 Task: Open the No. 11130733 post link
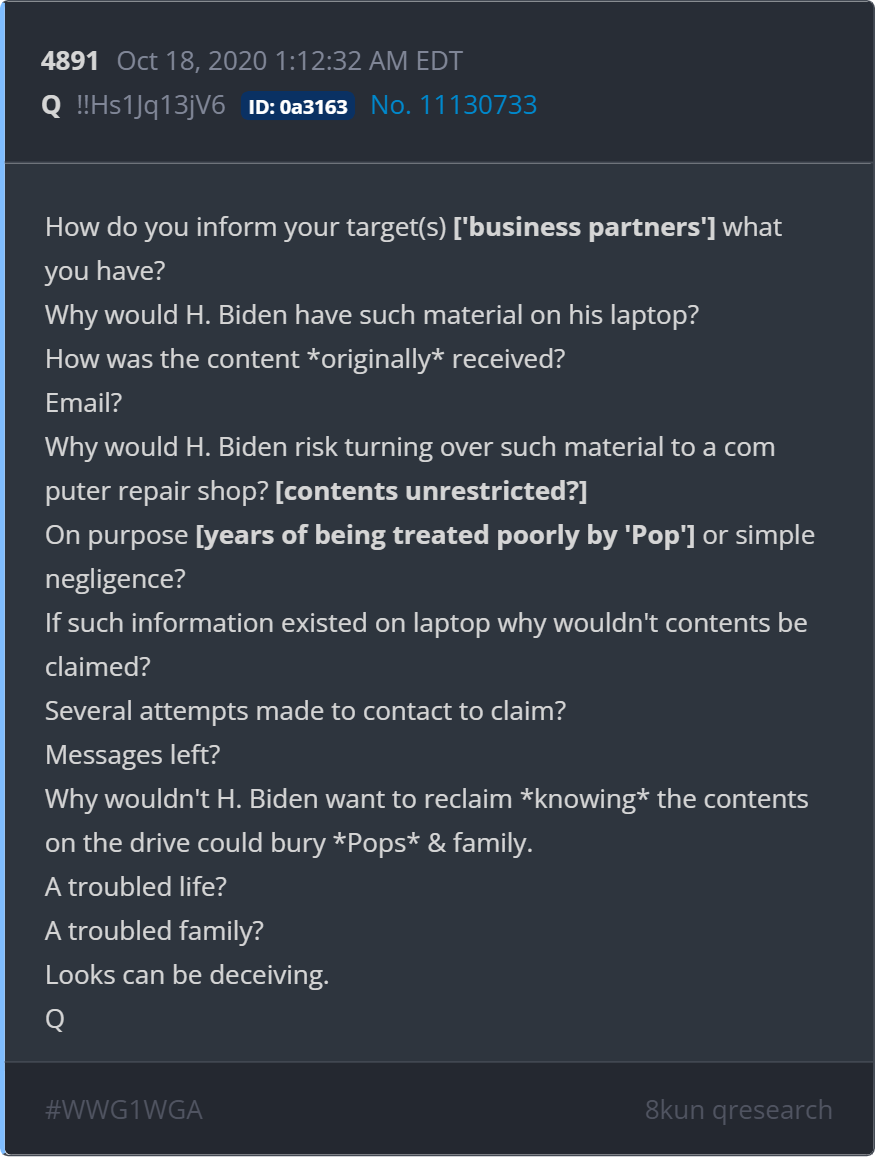[x=453, y=105]
